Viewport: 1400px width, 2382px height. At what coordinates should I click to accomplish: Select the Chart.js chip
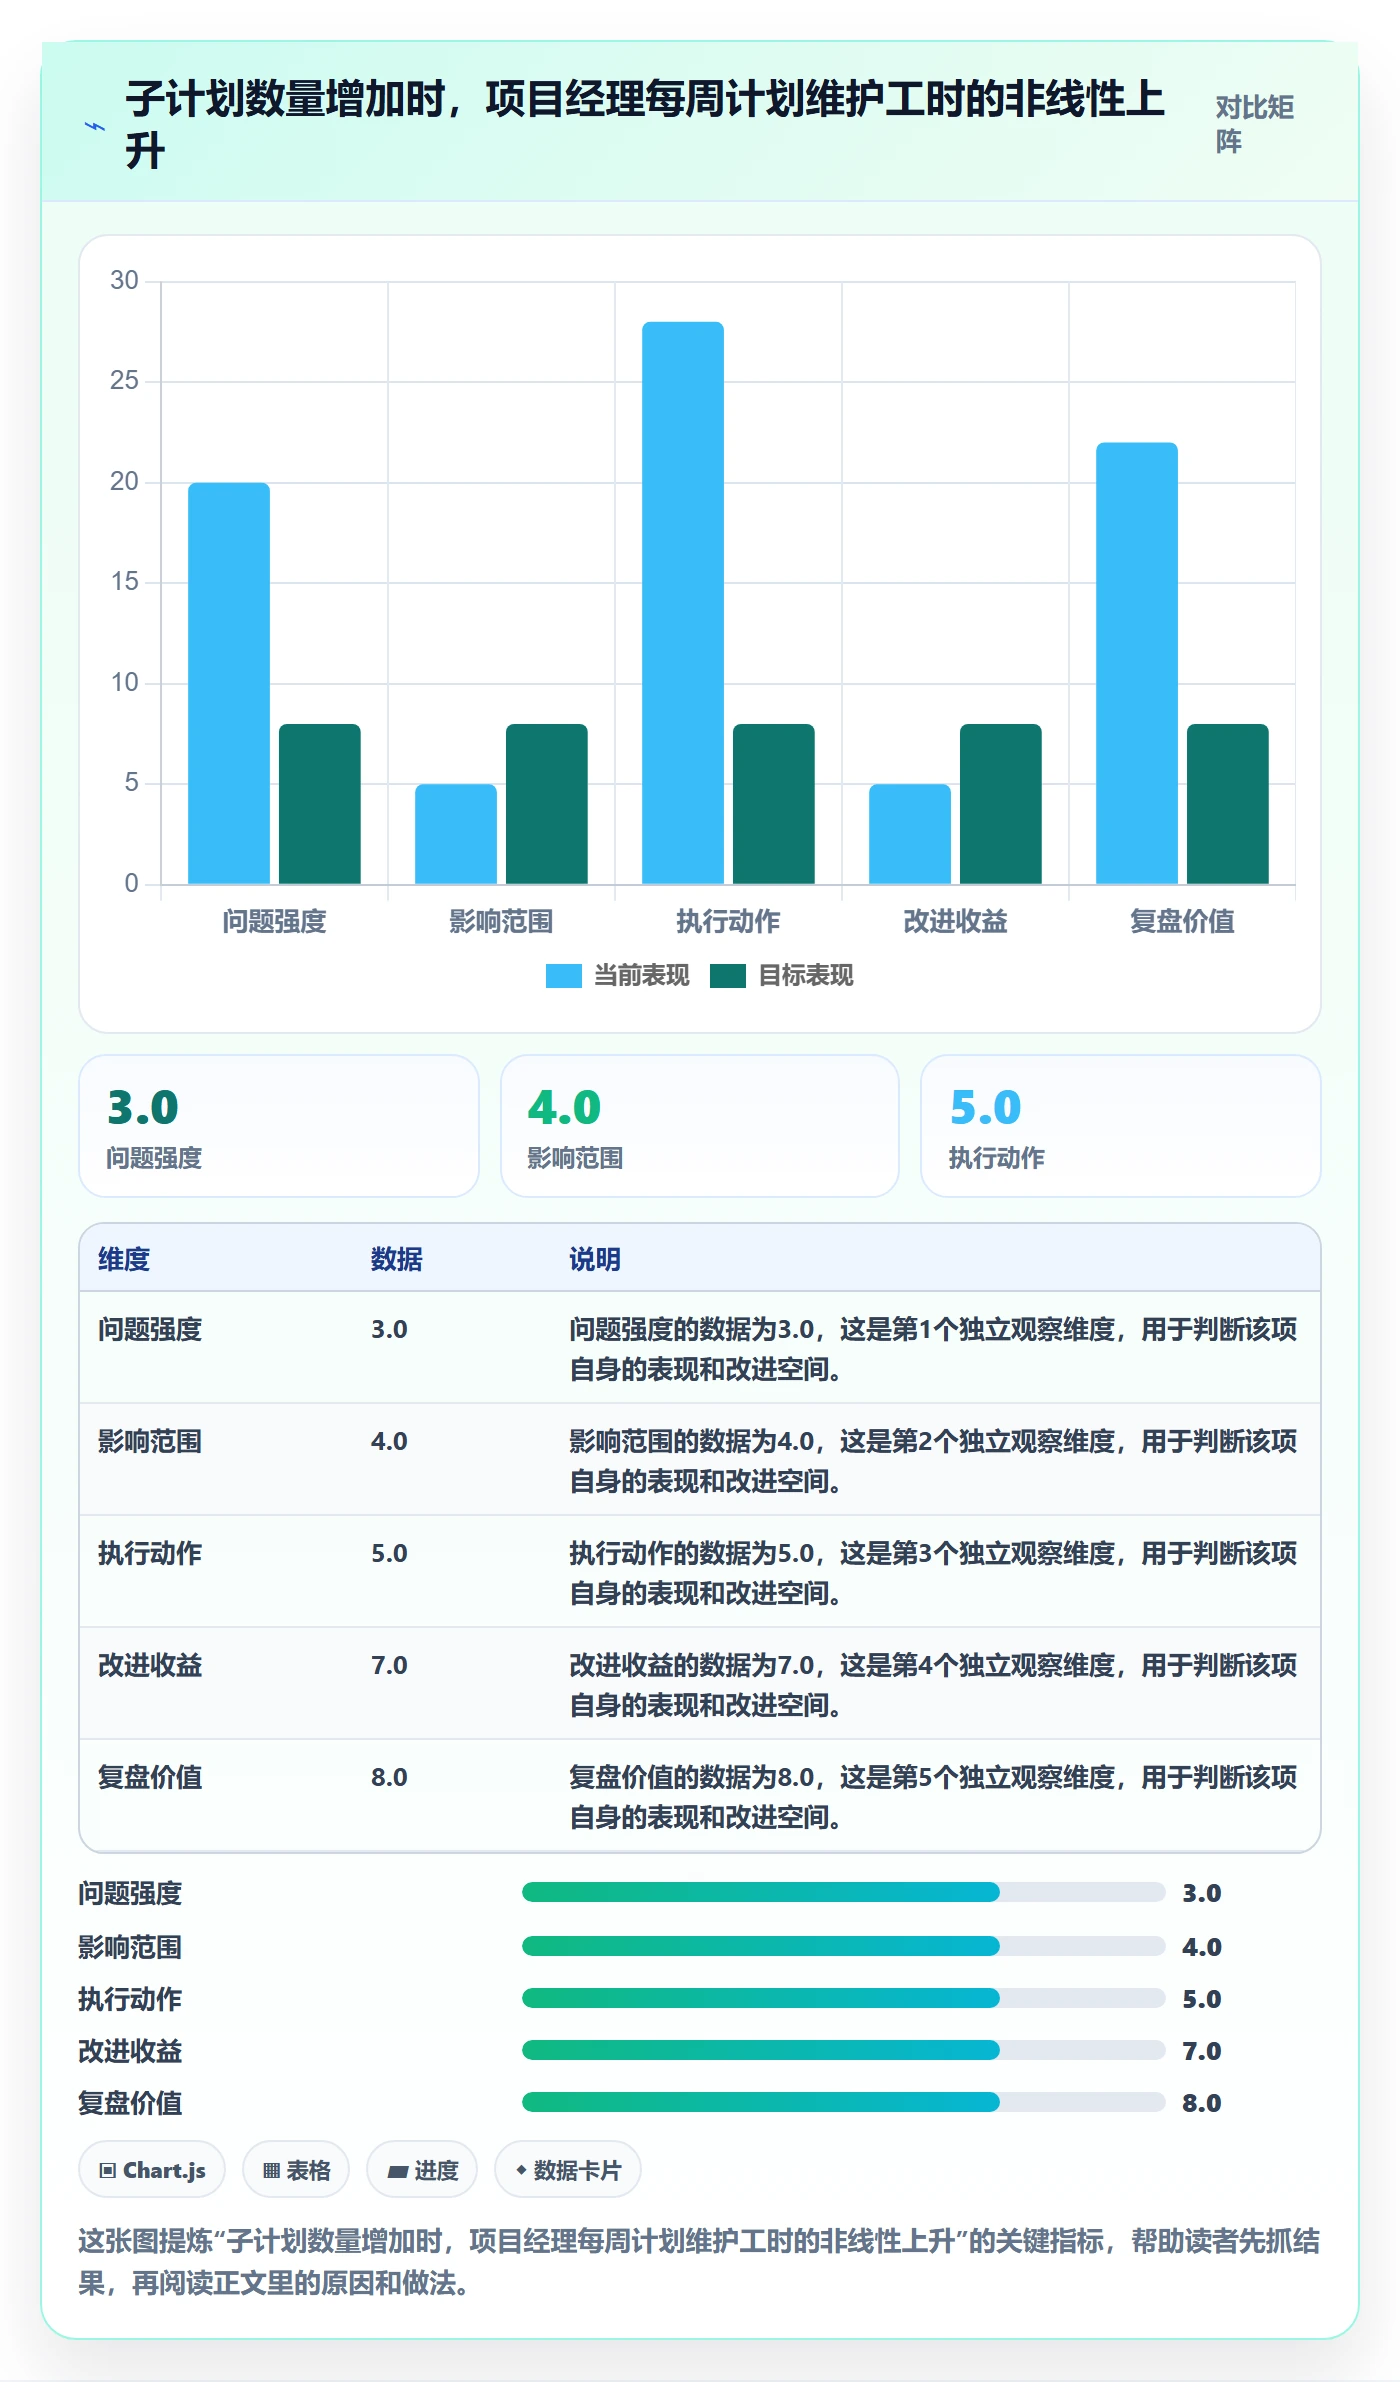(152, 2170)
